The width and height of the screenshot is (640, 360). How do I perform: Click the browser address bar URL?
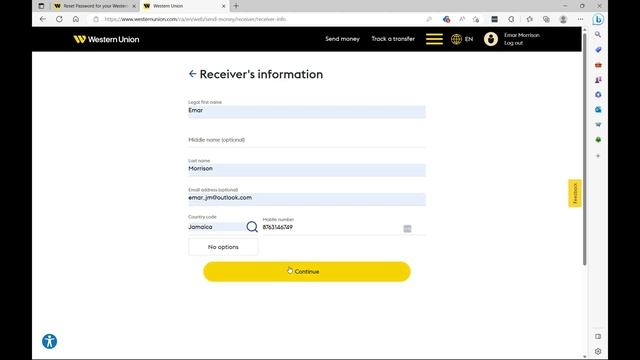195,19
